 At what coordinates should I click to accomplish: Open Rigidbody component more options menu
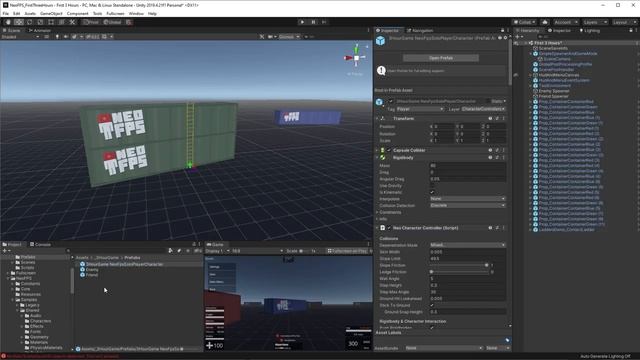pos(504,158)
